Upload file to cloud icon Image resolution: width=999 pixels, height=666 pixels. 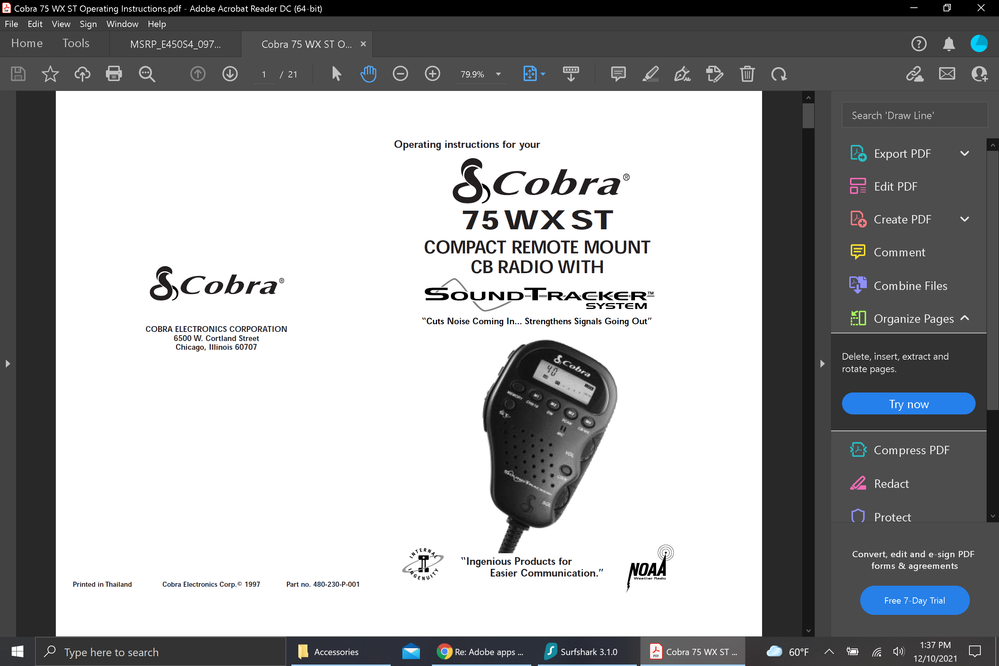(82, 74)
